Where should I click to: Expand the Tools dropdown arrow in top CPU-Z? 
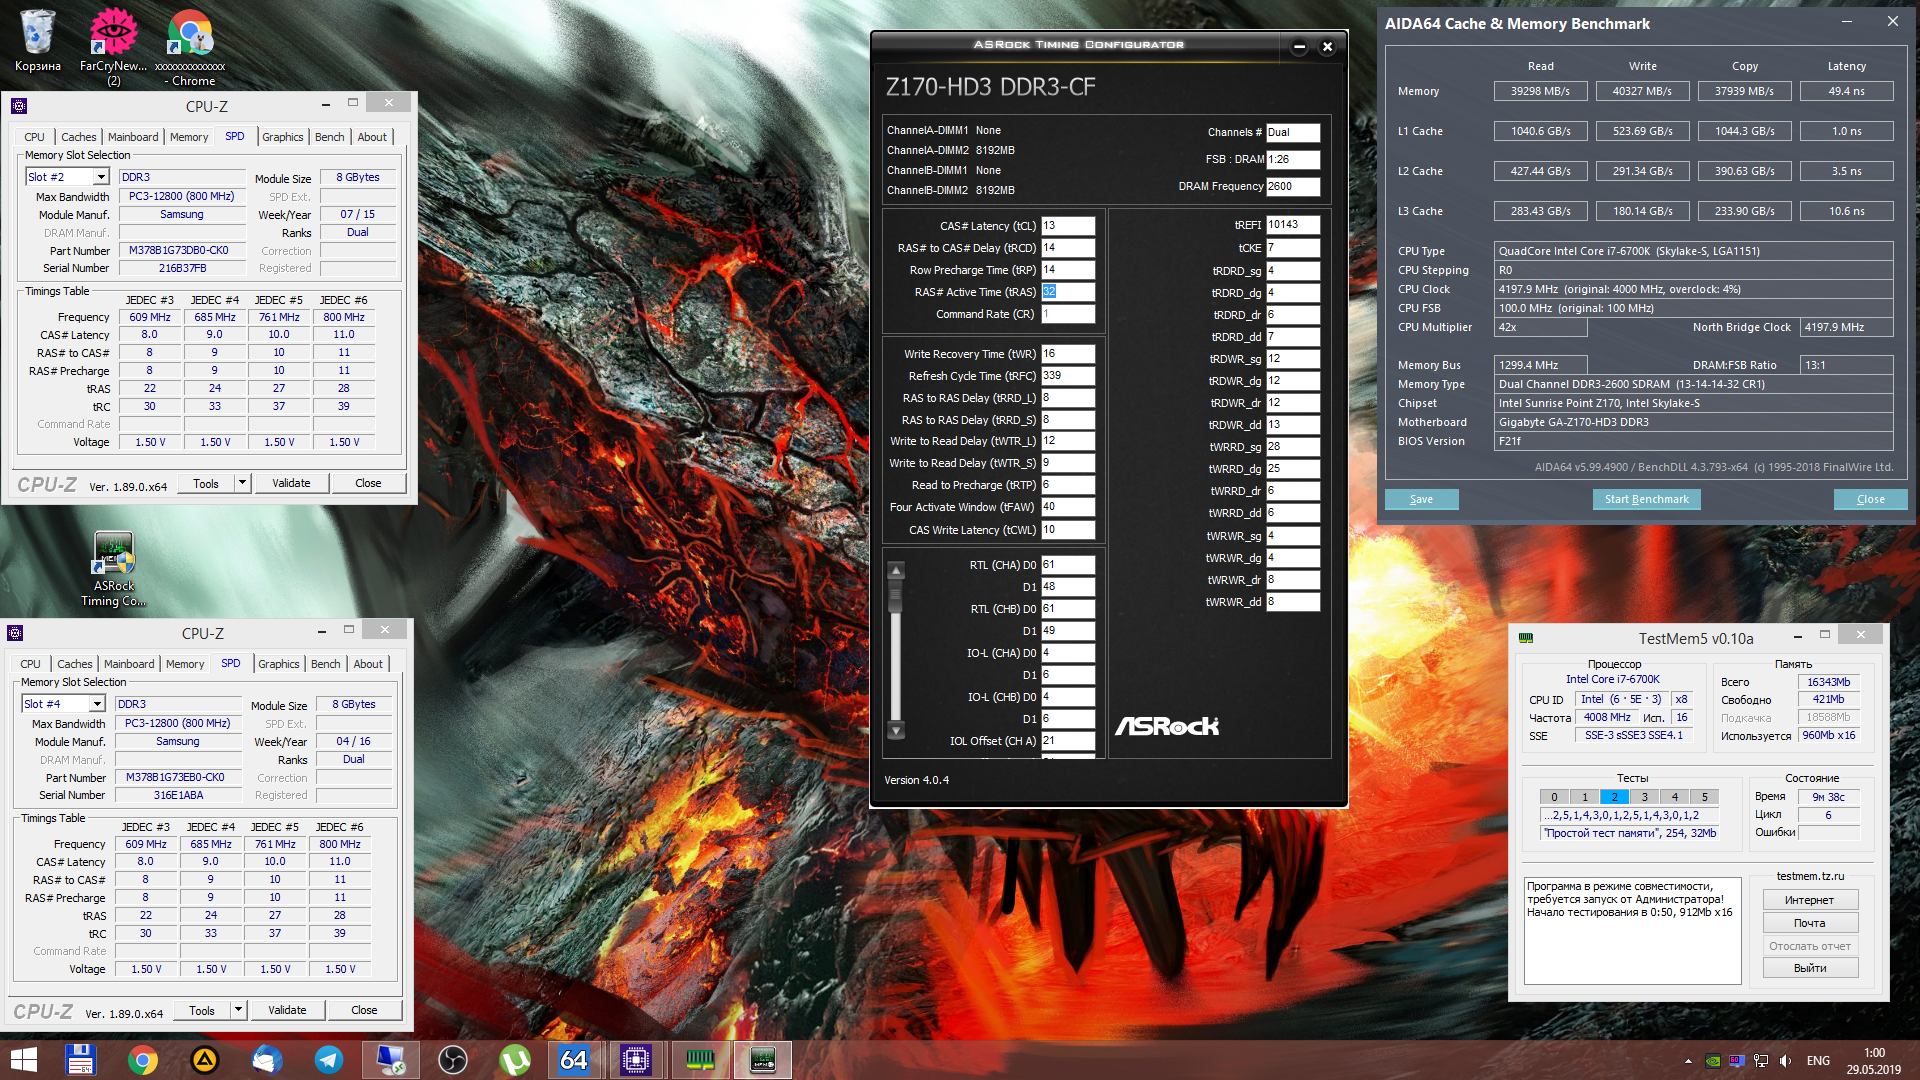242,483
